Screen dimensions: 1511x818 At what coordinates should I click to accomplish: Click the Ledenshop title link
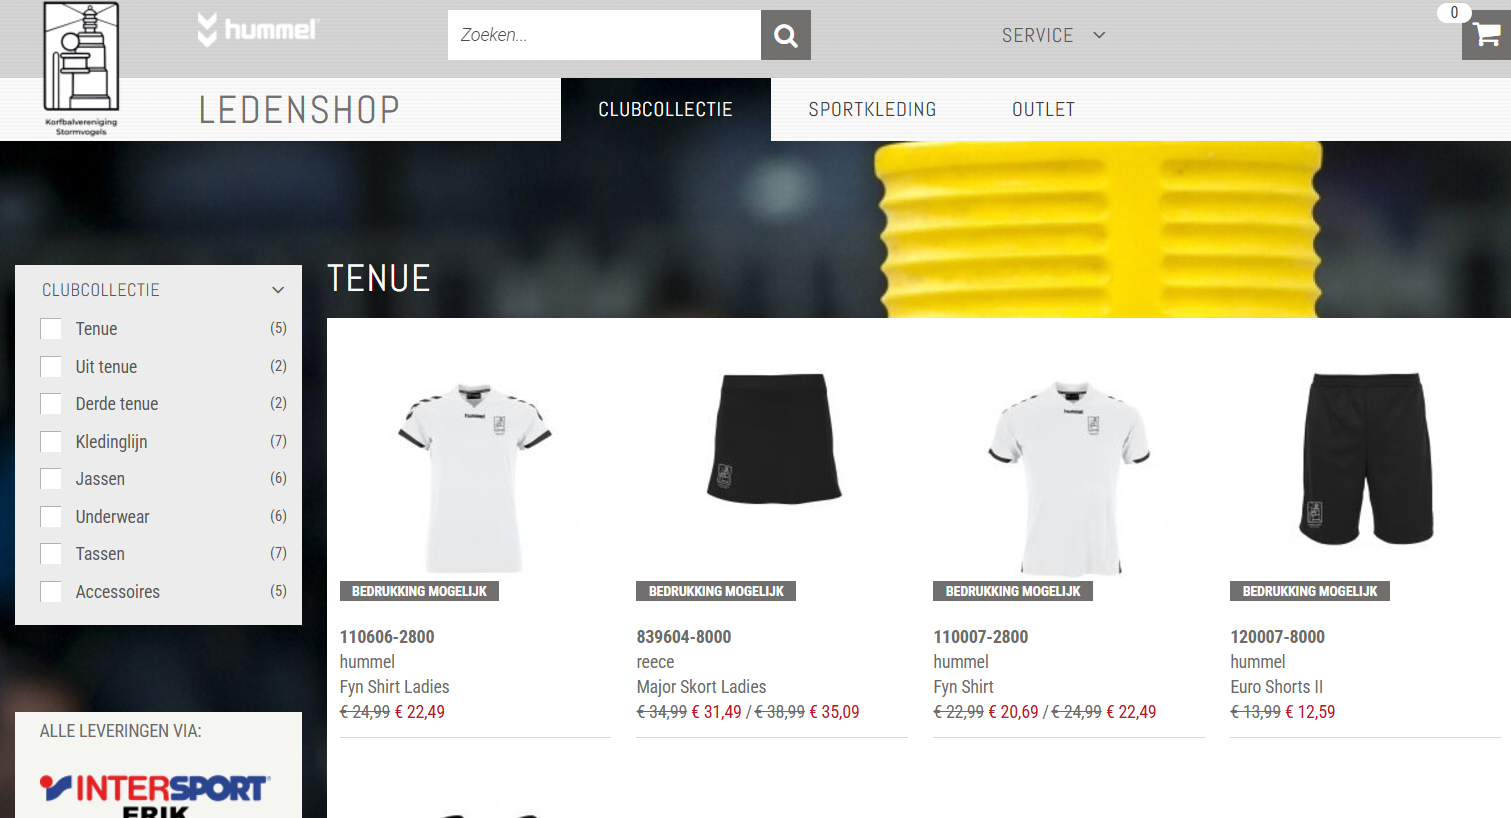pyautogui.click(x=299, y=109)
